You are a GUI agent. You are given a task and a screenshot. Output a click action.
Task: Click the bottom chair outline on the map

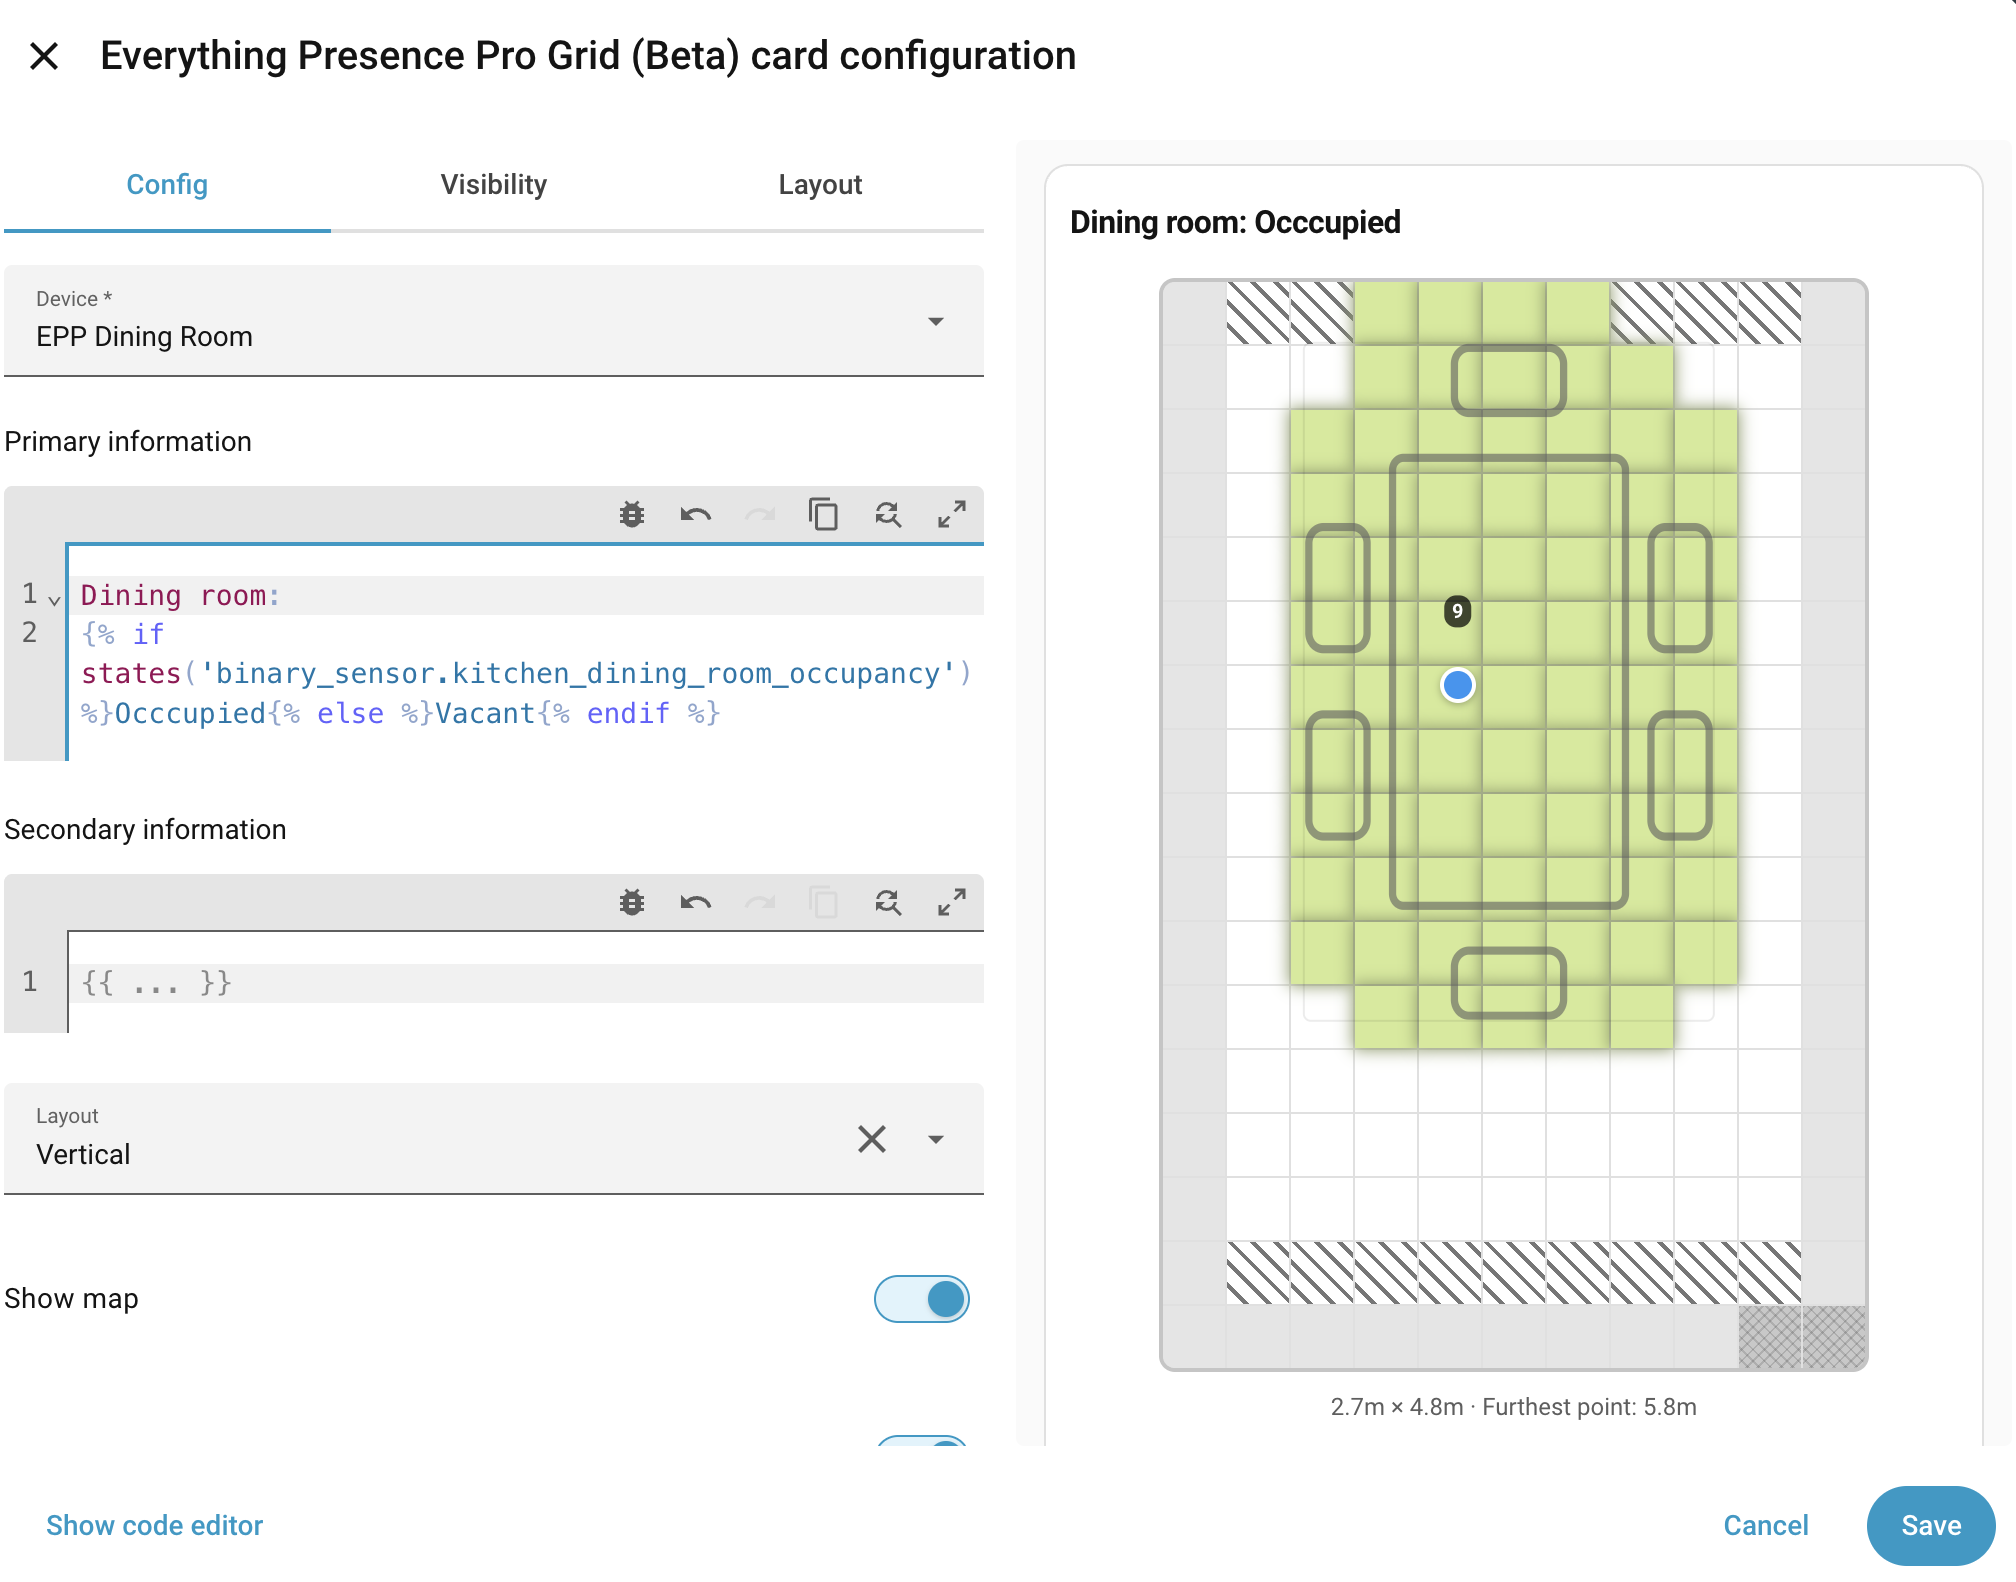[1509, 983]
